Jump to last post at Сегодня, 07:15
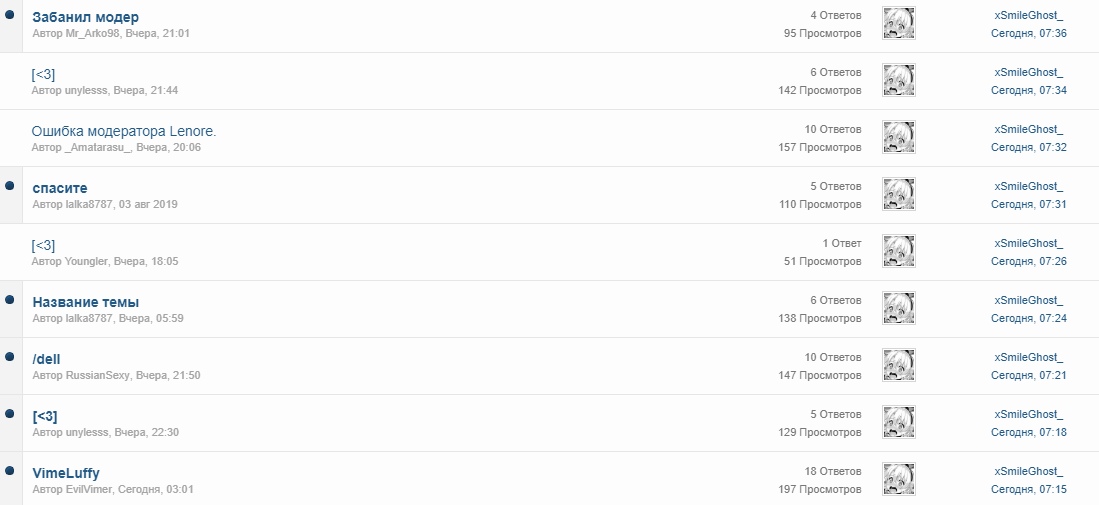This screenshot has height=505, width=1099. pyautogui.click(x=1028, y=489)
